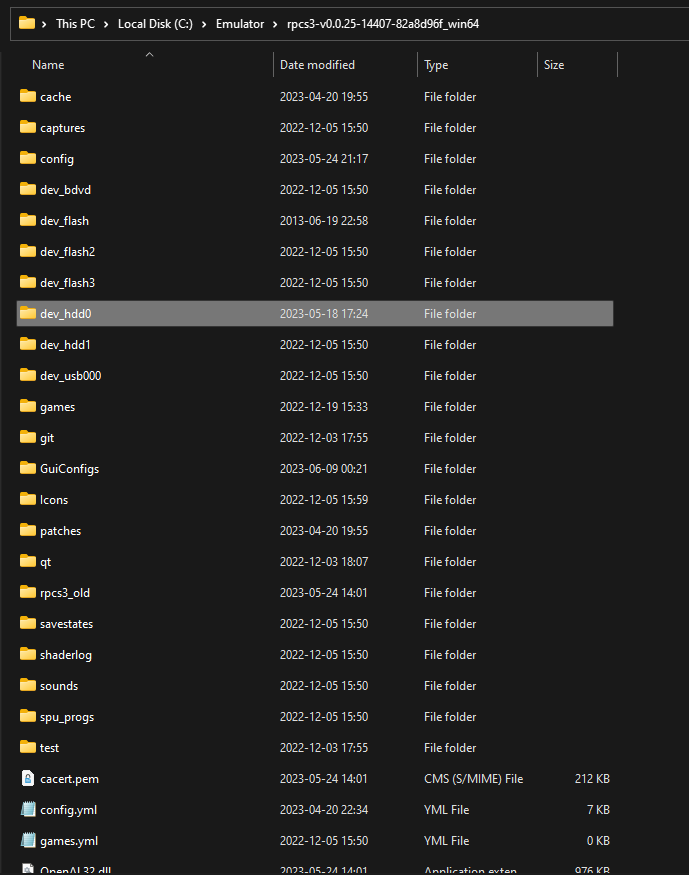Click the CMS (S/MIME) File type cell
The image size is (689, 875).
tap(474, 778)
